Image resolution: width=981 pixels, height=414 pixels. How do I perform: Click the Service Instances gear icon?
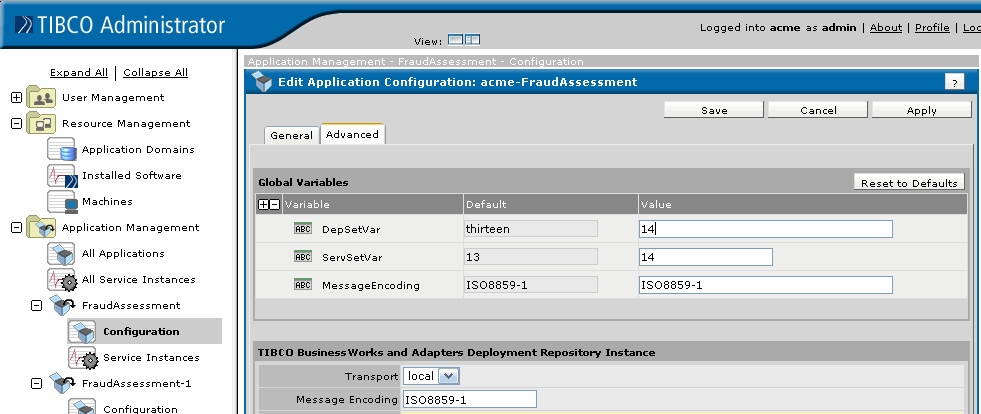(83, 358)
